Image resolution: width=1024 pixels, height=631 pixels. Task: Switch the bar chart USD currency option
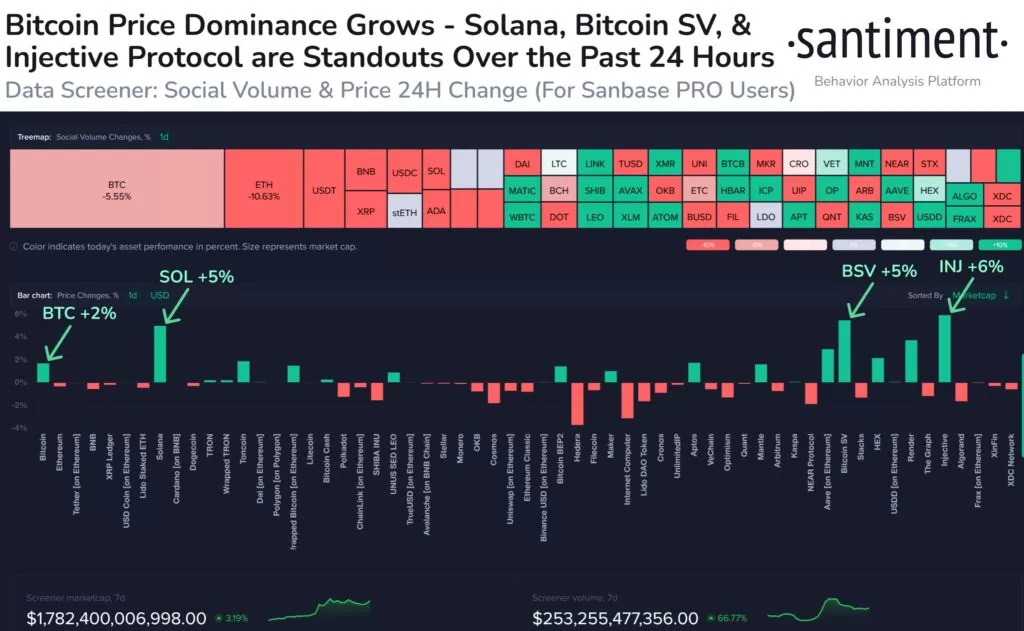[x=160, y=295]
